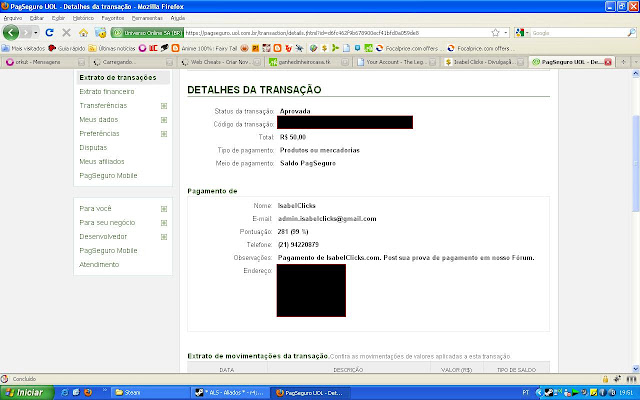The height and width of the screenshot is (400, 640).
Task: Open the upper PagSeguro Mobile link
Action: point(108,176)
